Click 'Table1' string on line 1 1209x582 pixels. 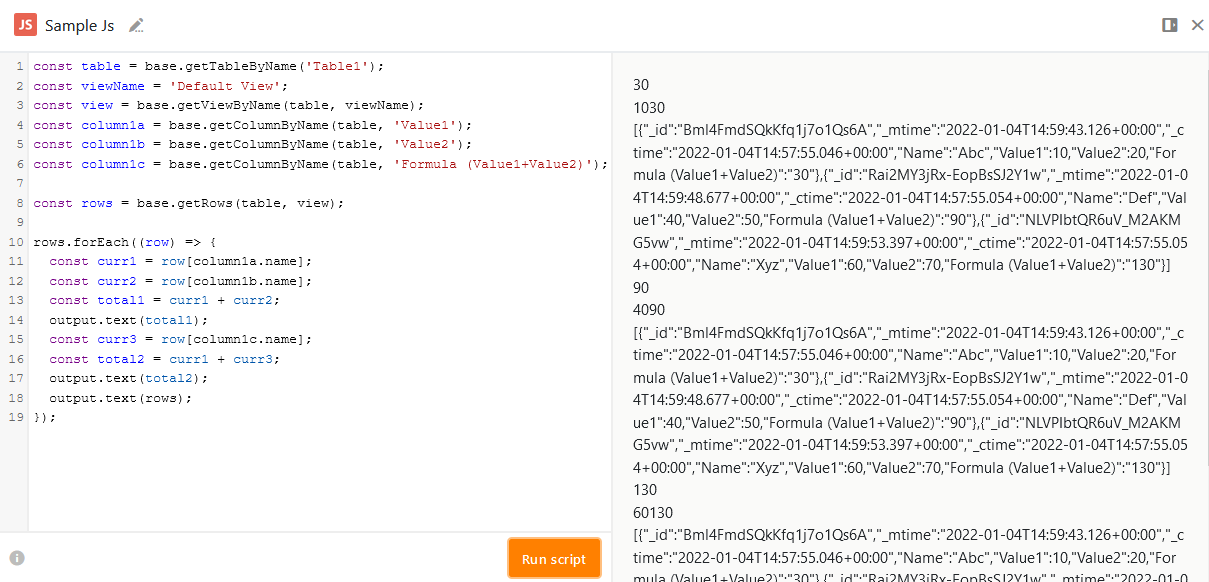[x=340, y=66]
